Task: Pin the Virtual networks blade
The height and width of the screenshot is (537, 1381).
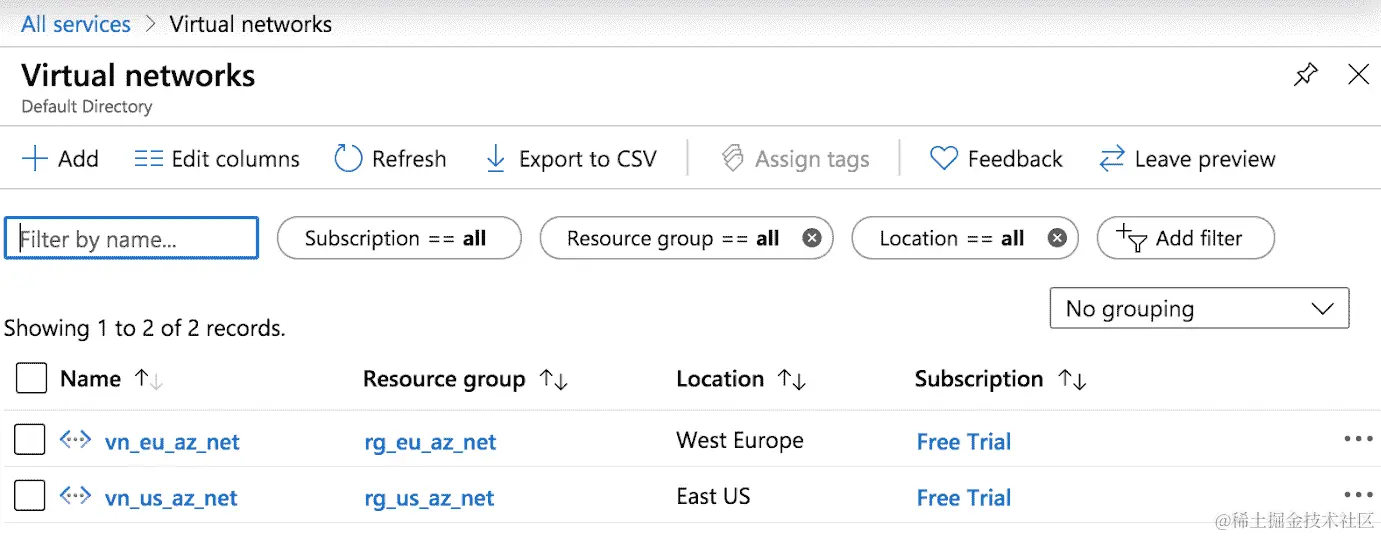Action: (1305, 75)
